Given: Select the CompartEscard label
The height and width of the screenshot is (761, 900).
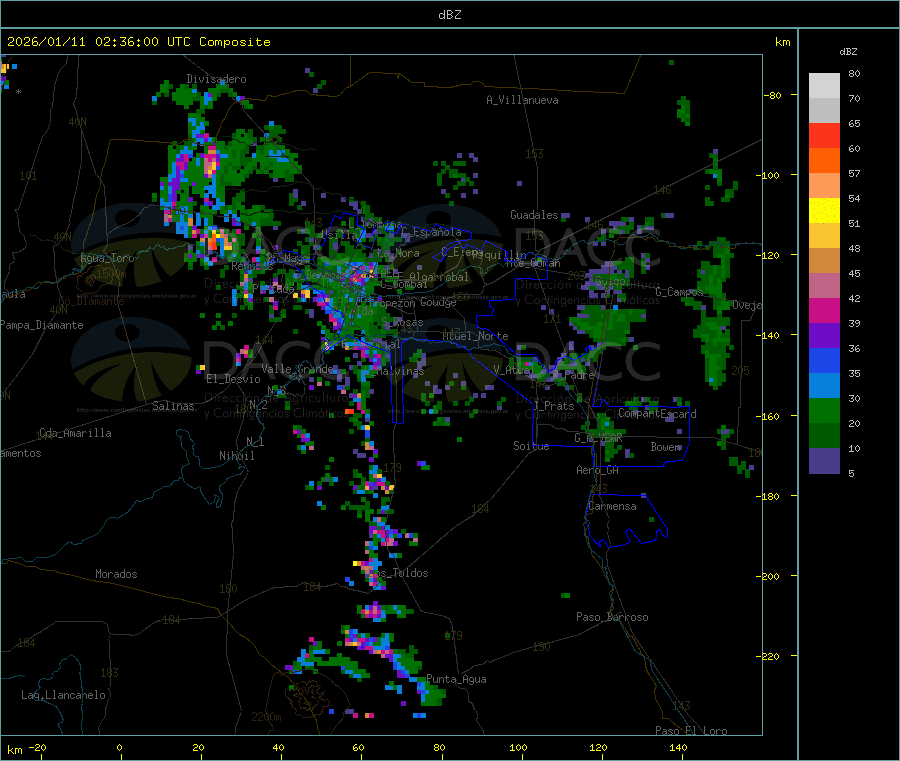Looking at the screenshot, I should 657,413.
